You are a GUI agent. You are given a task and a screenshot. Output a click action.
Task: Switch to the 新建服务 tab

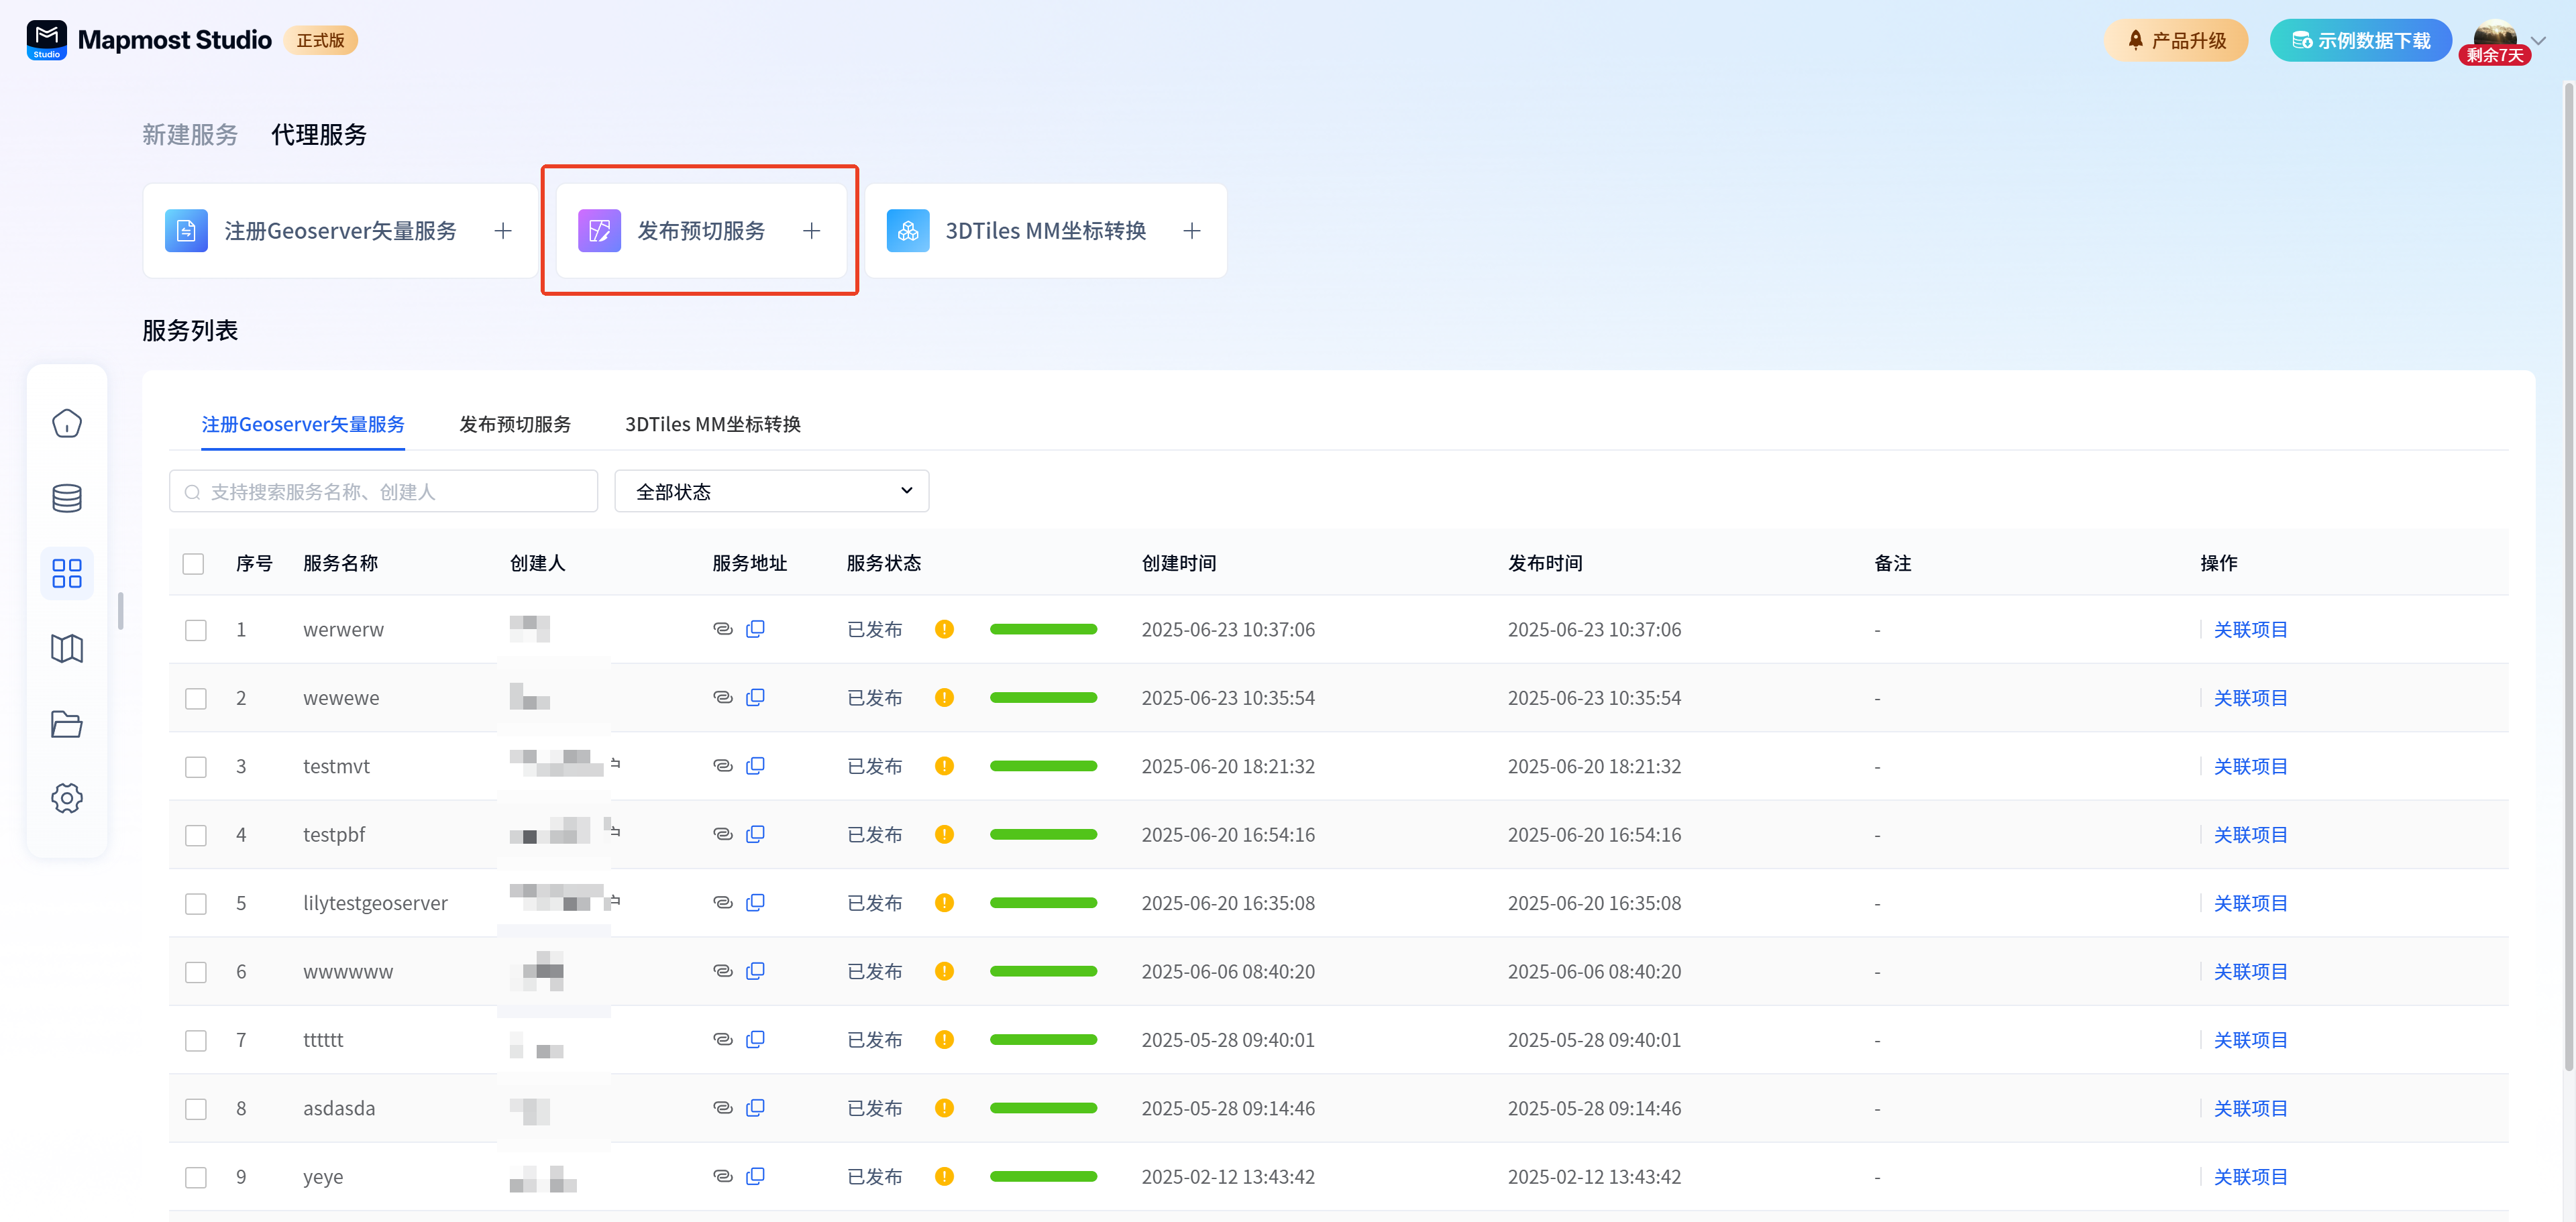[x=190, y=135]
